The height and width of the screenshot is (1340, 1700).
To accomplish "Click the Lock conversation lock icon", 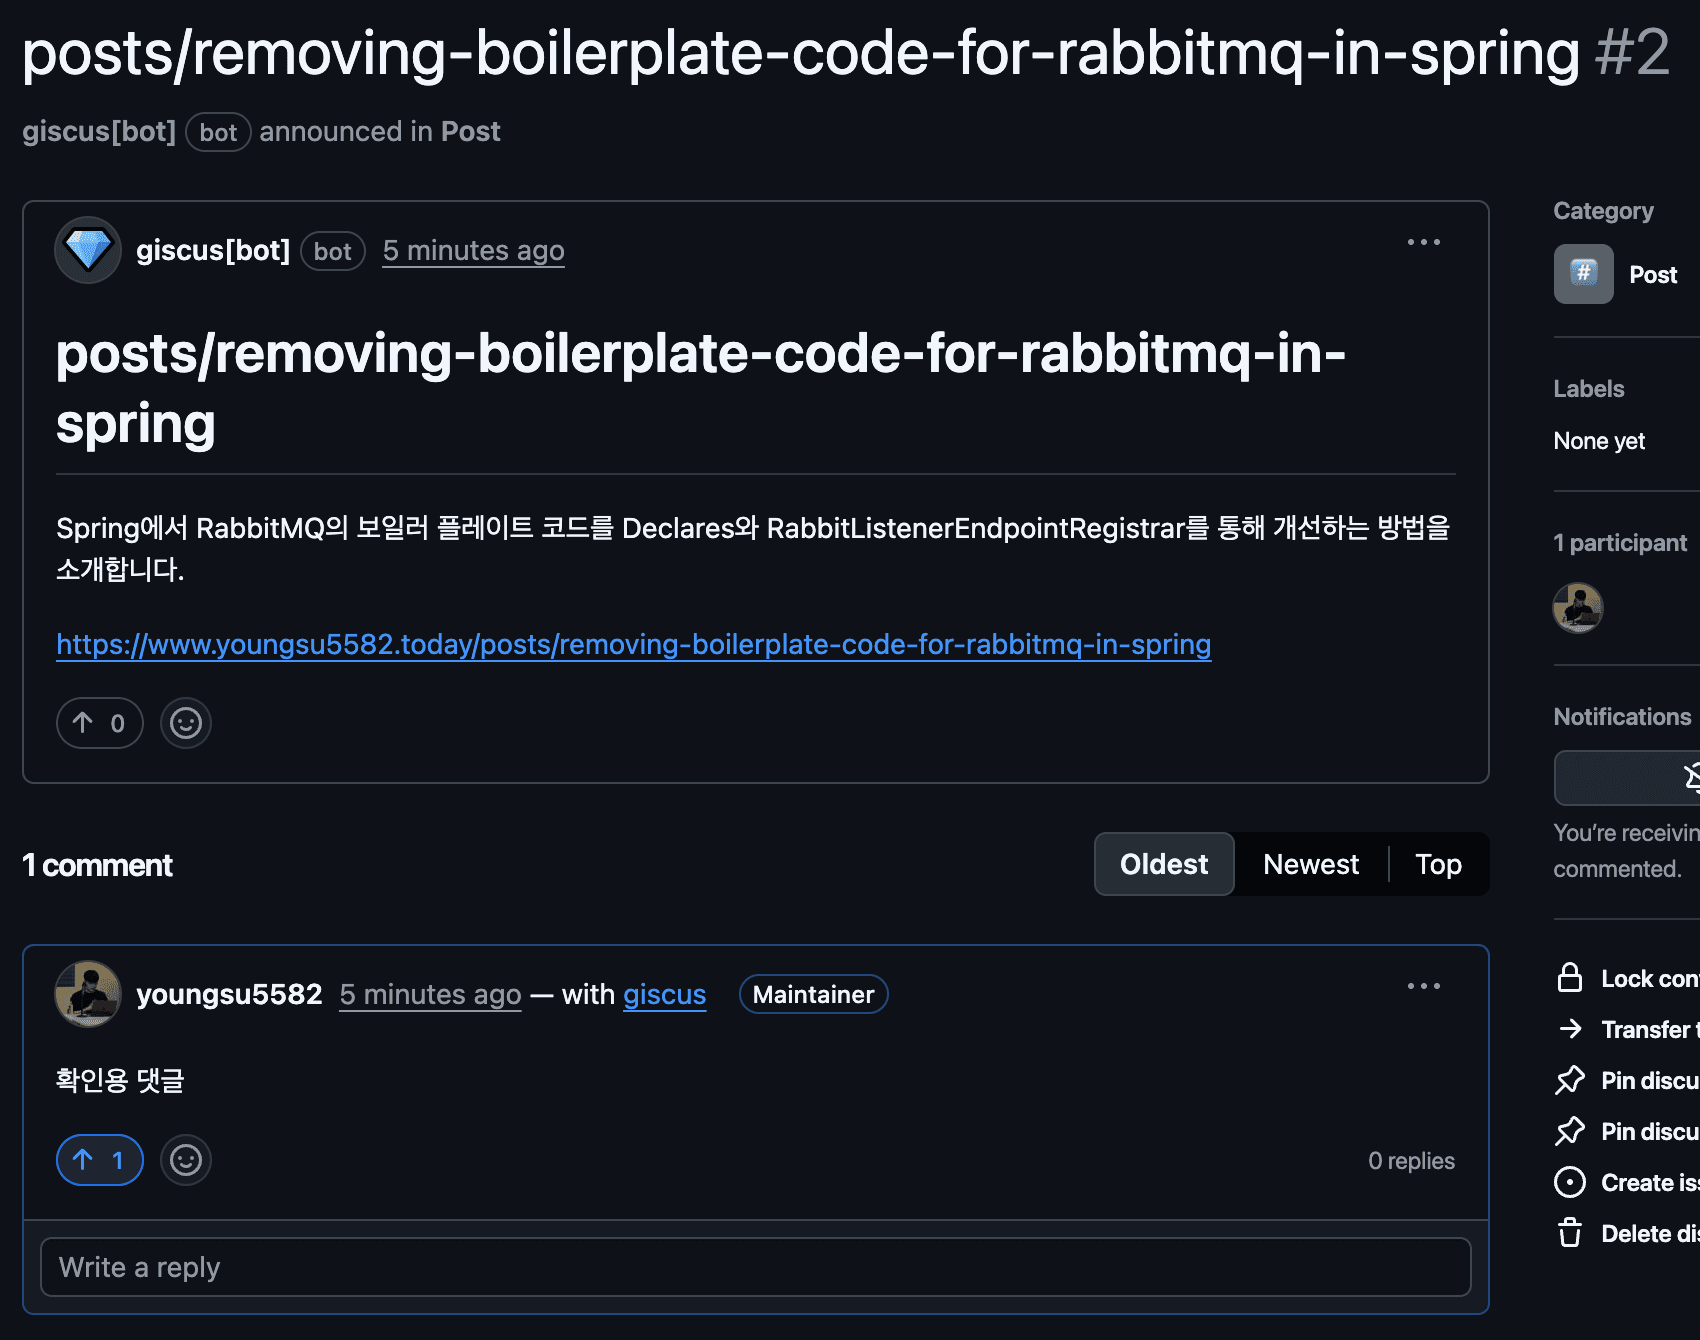I will click(x=1570, y=978).
